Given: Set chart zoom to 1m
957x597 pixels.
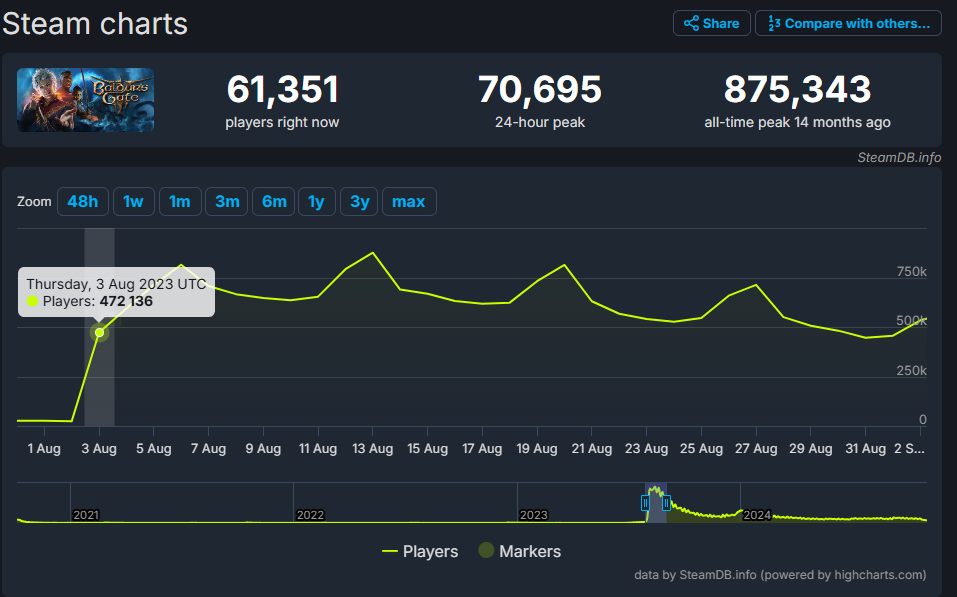Looking at the screenshot, I should click(180, 201).
